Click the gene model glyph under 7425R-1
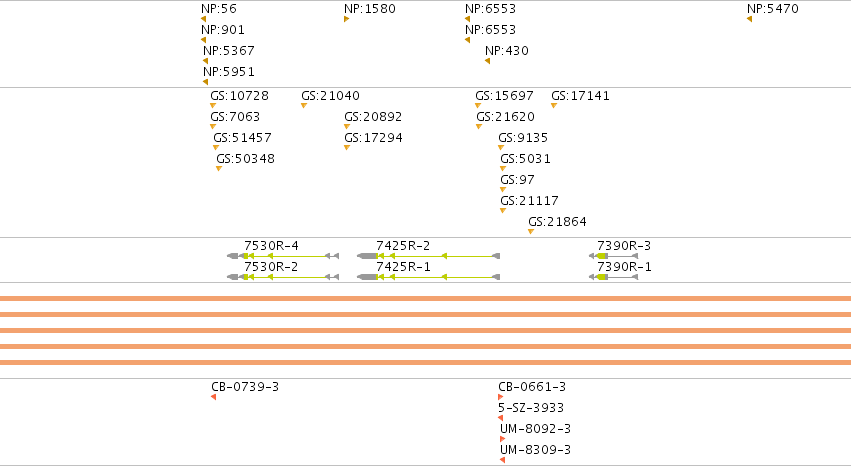Image resolution: width=851 pixels, height=466 pixels. pos(428,277)
